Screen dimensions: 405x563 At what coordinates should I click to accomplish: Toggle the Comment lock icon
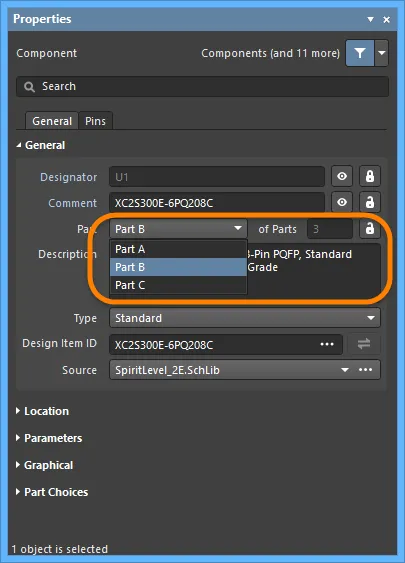tap(370, 202)
